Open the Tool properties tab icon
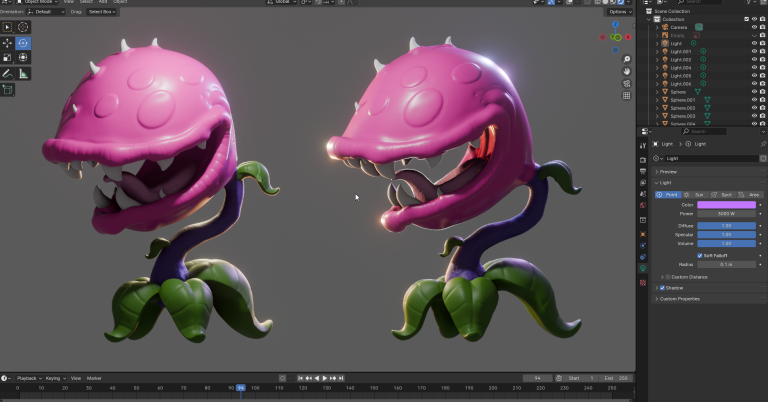The height and width of the screenshot is (402, 768). point(643,145)
